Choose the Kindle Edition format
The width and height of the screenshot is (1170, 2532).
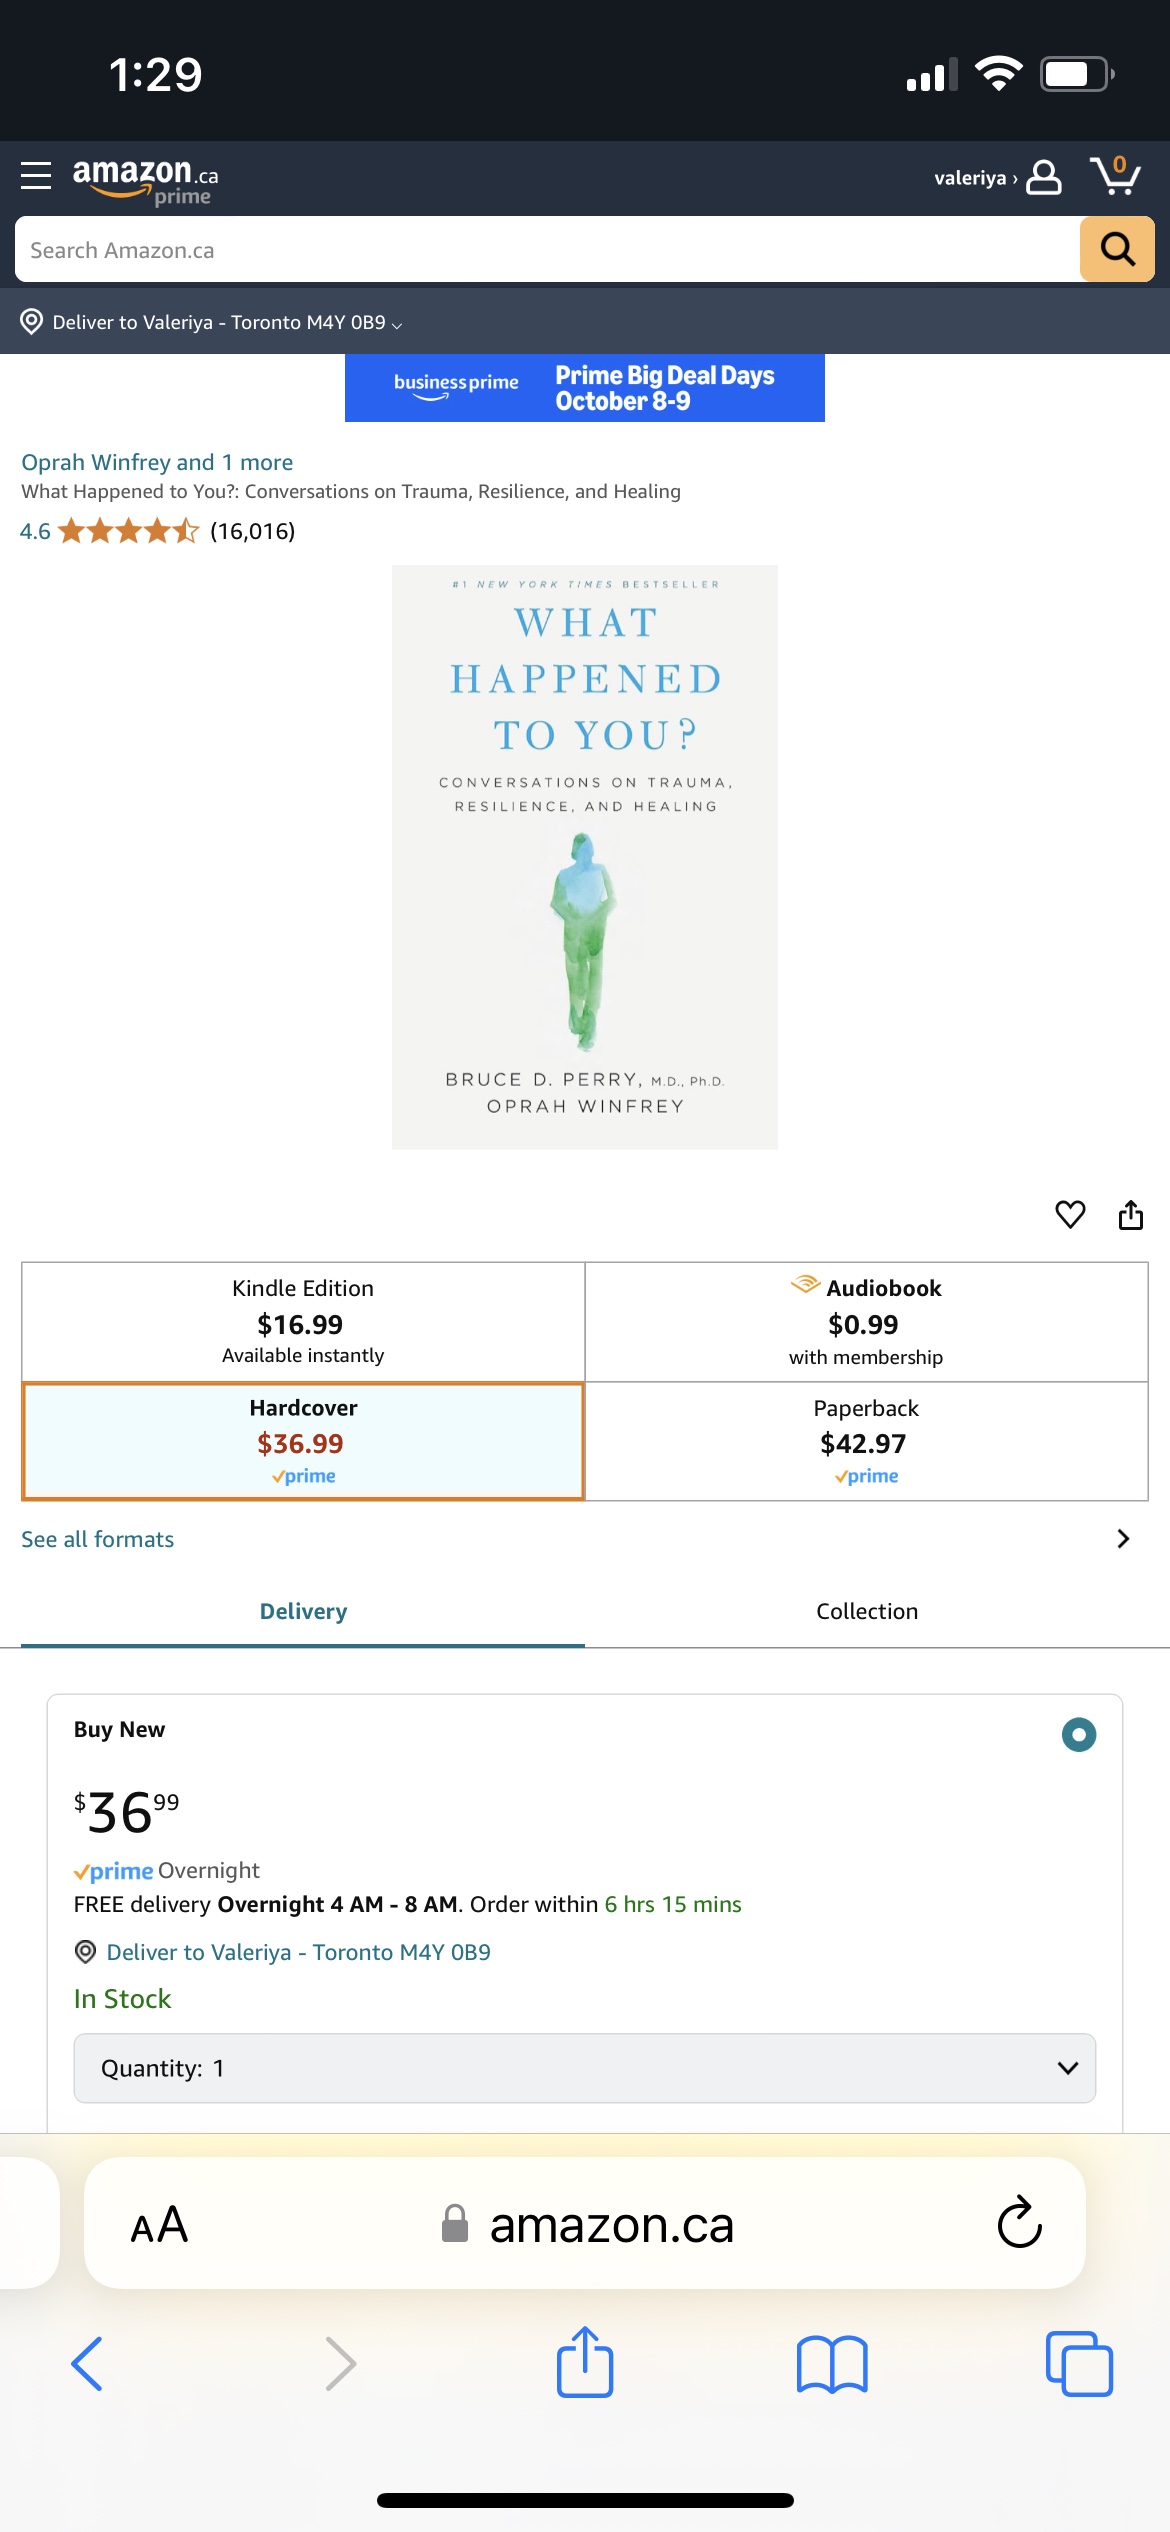303,1321
